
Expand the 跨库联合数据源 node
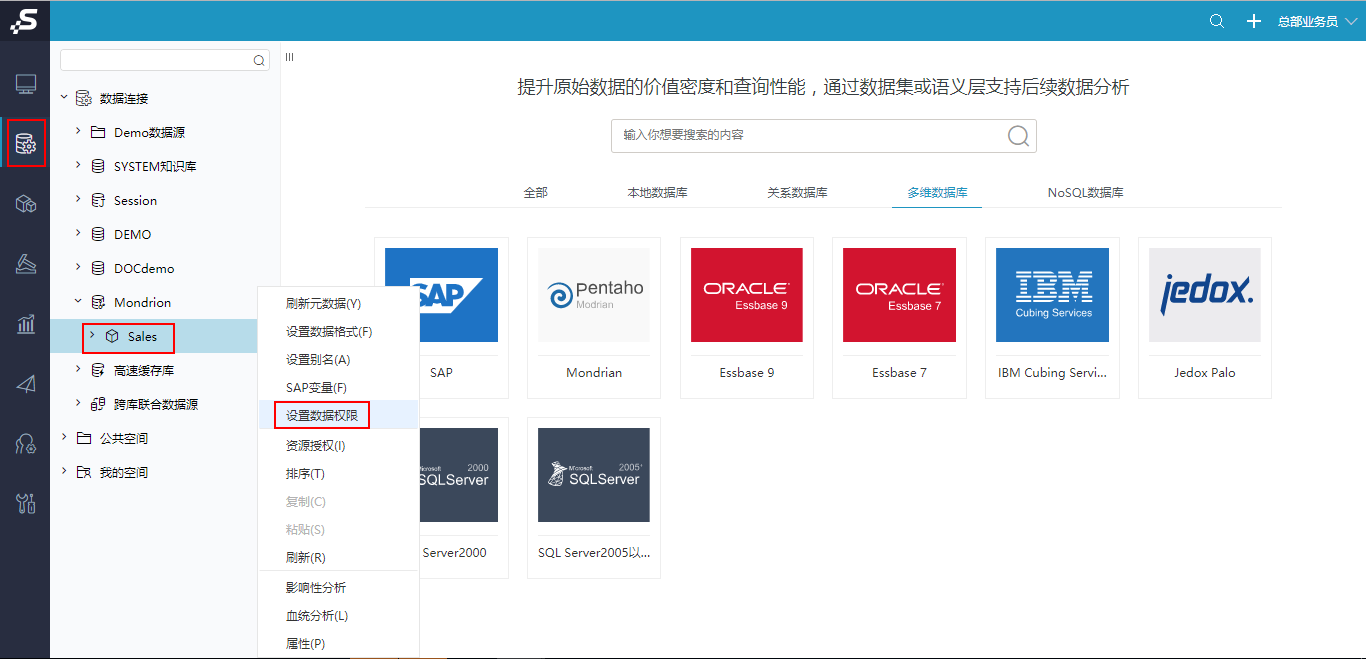pos(78,404)
